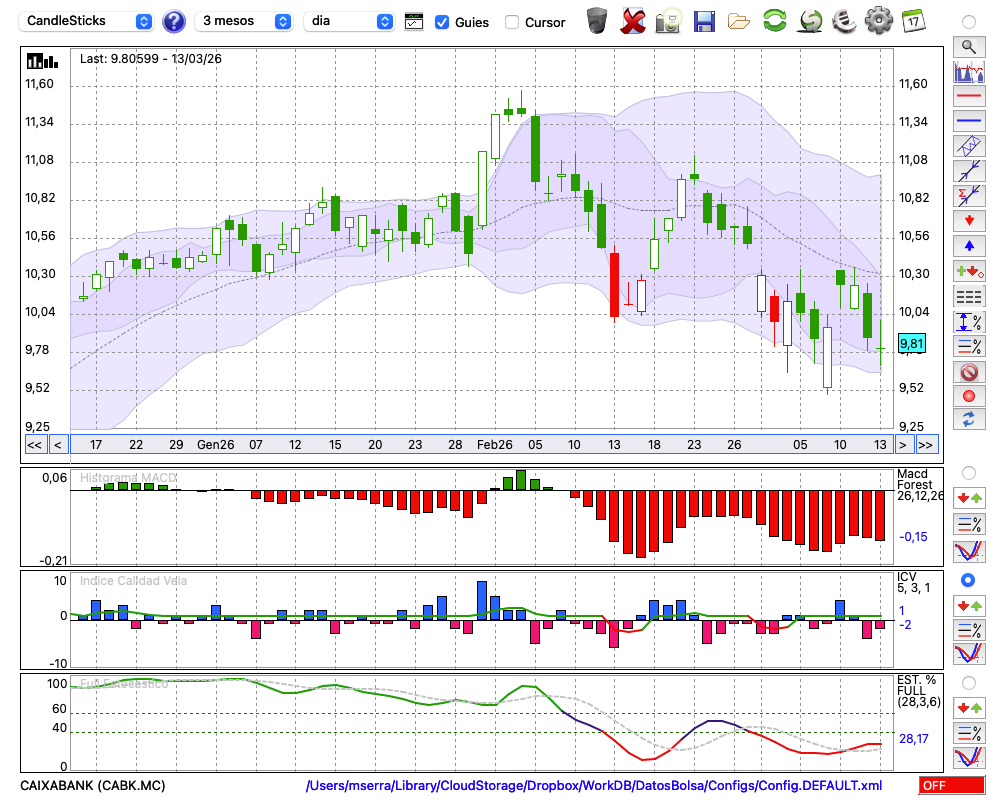Image resolution: width=1000 pixels, height=800 pixels.
Task: Click the dashed lines grid tool
Action: coord(969,296)
